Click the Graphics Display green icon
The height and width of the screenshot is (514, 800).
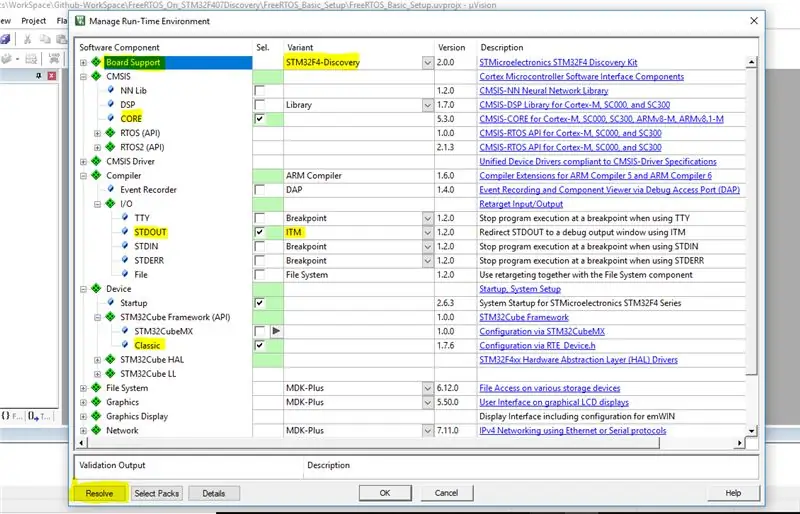96,416
